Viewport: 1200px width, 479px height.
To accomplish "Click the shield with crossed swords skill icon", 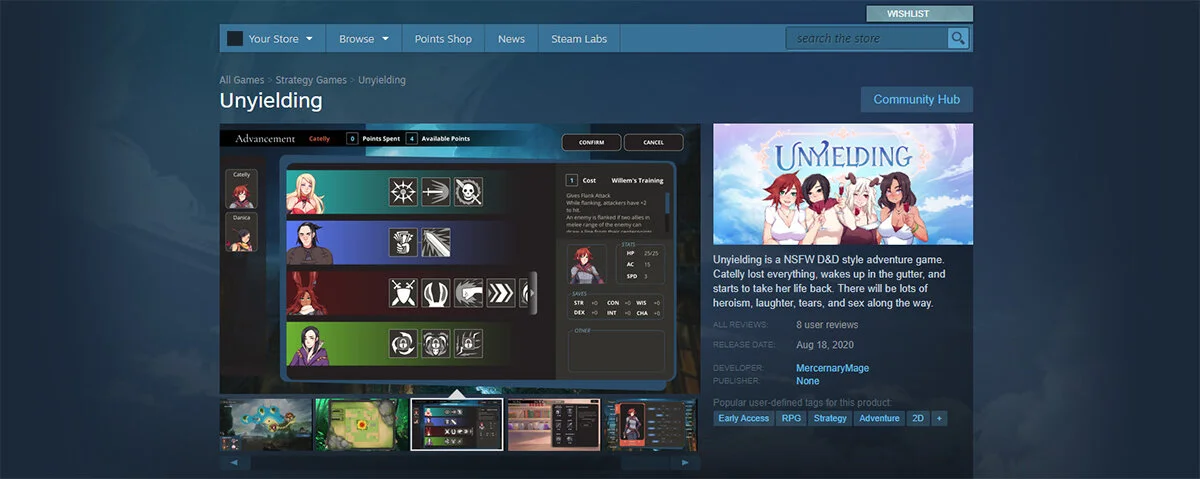I will tap(404, 292).
